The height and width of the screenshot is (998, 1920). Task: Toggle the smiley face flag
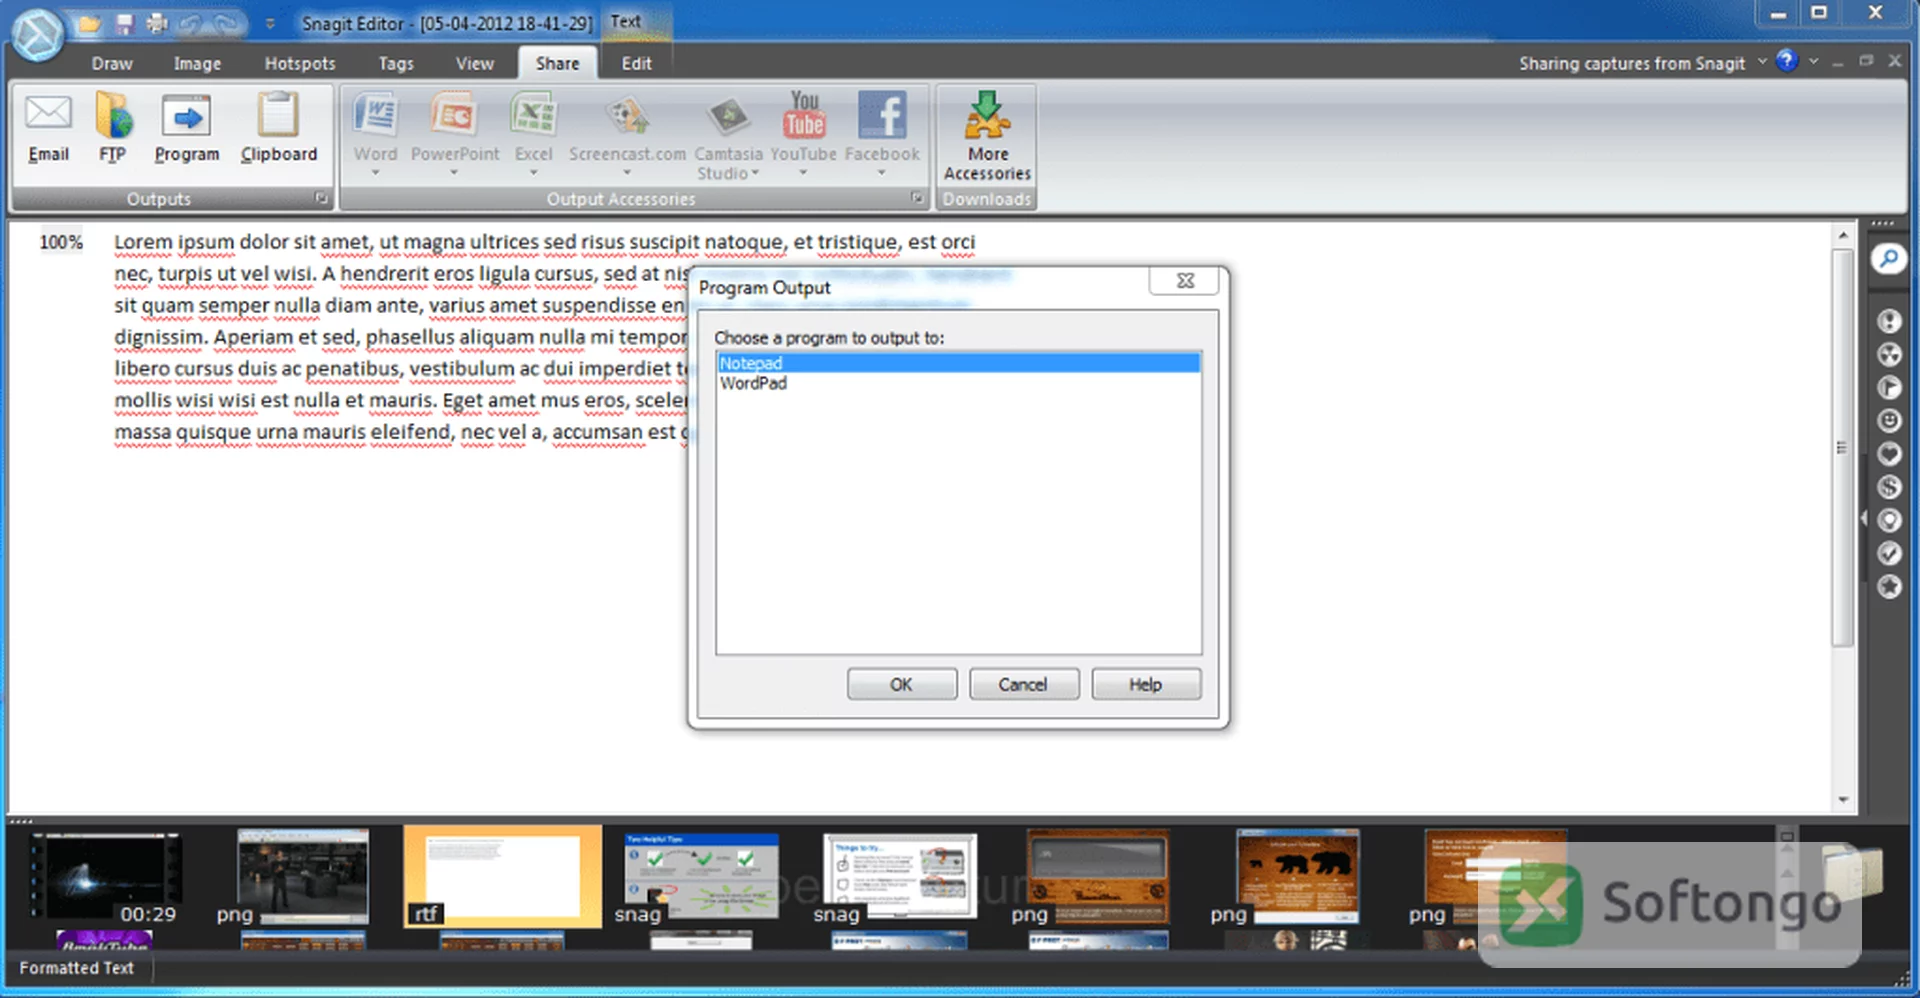coord(1888,420)
